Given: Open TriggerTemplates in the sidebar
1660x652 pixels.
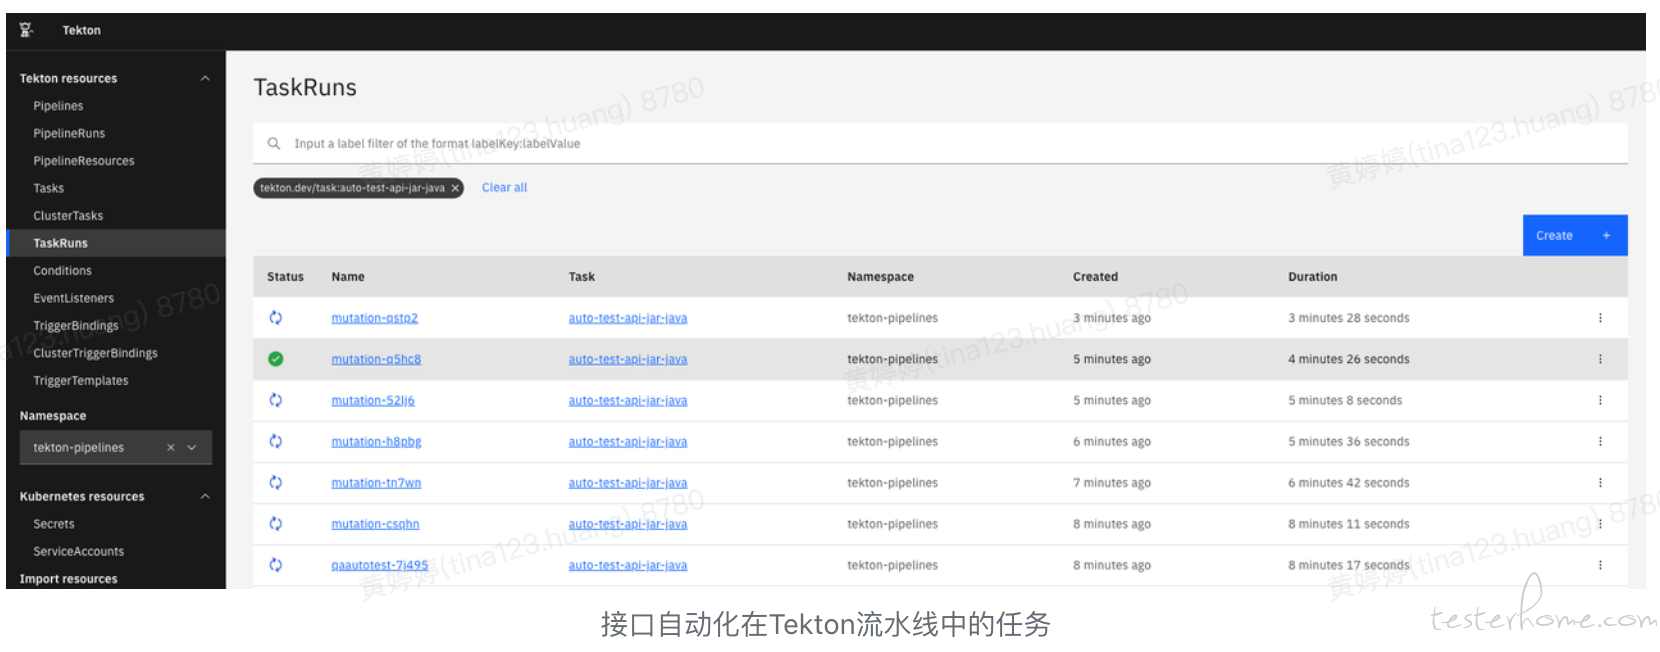Looking at the screenshot, I should tap(81, 381).
